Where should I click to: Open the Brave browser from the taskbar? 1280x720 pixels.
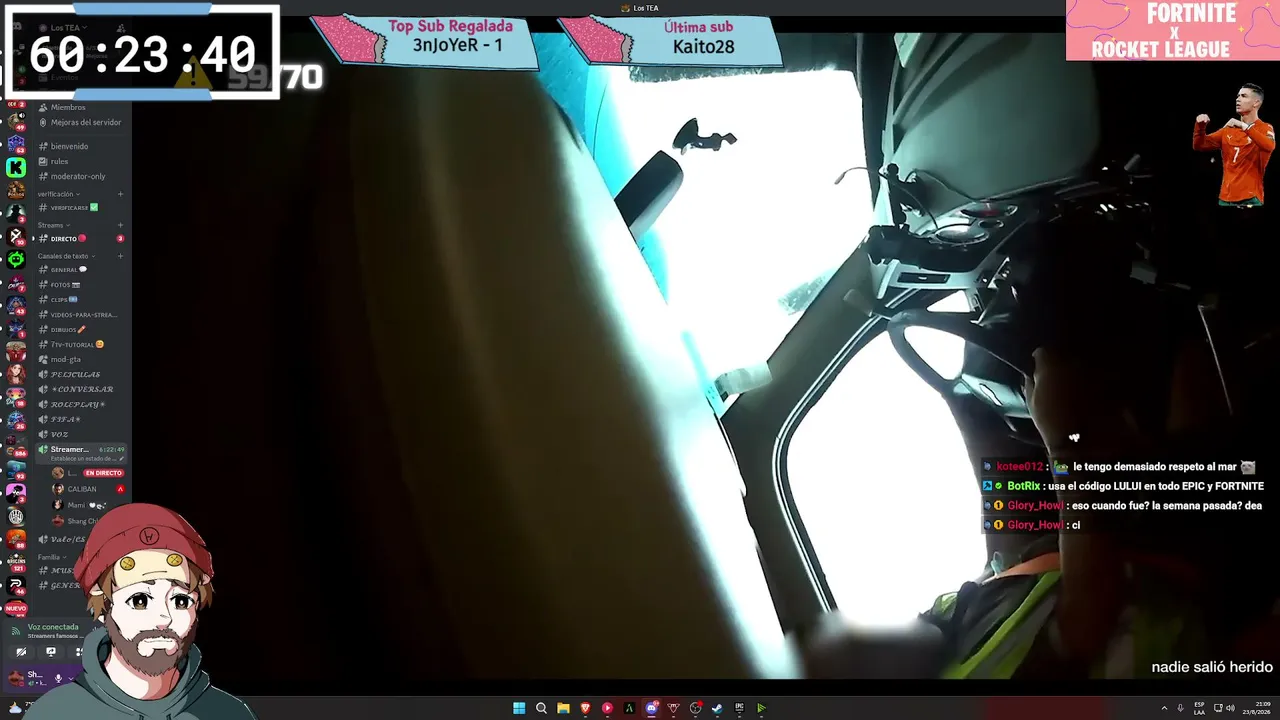[585, 708]
